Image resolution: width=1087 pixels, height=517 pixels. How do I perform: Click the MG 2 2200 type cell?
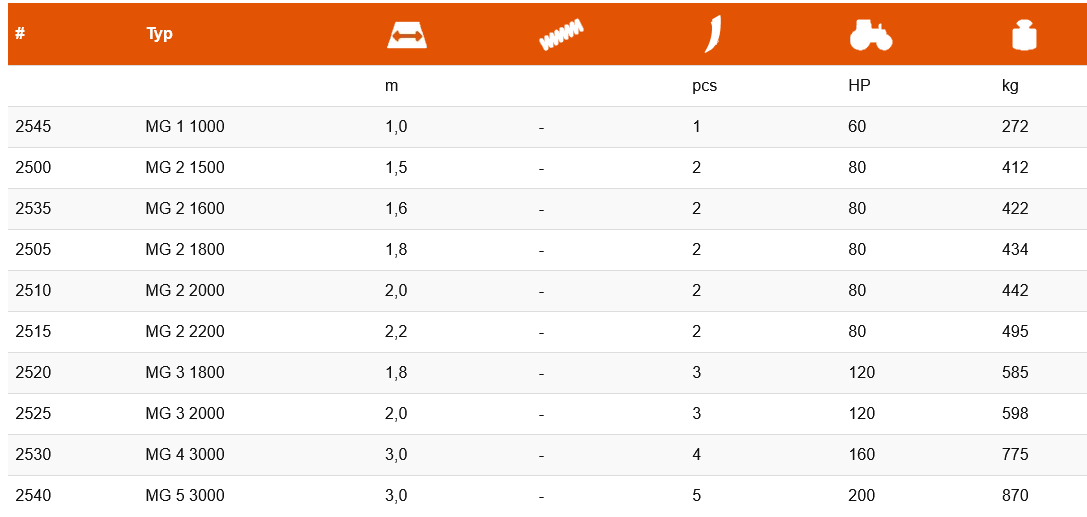tap(185, 332)
